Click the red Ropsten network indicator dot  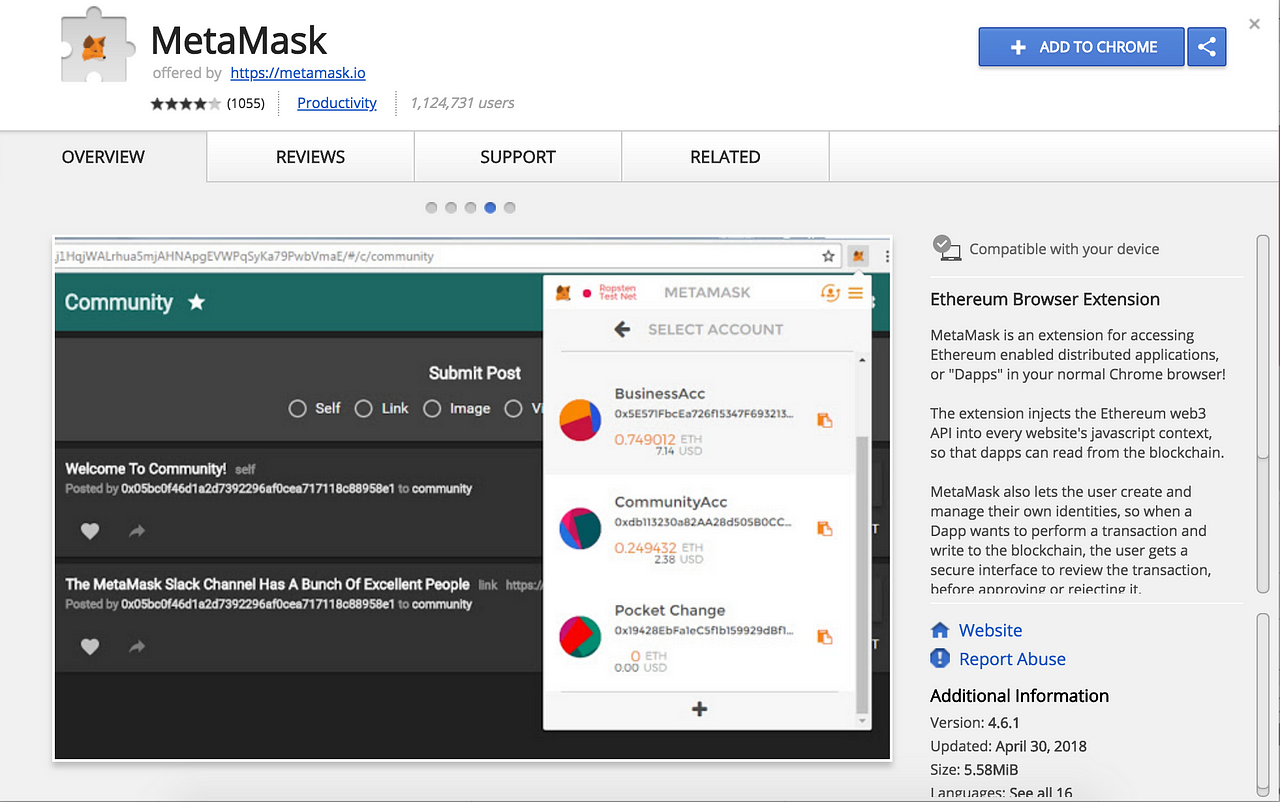pyautogui.click(x=587, y=293)
